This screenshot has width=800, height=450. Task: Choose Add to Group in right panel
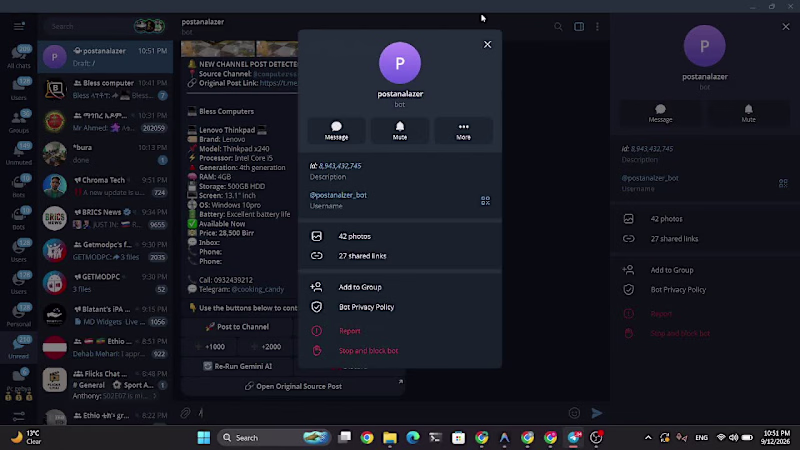click(x=705, y=270)
